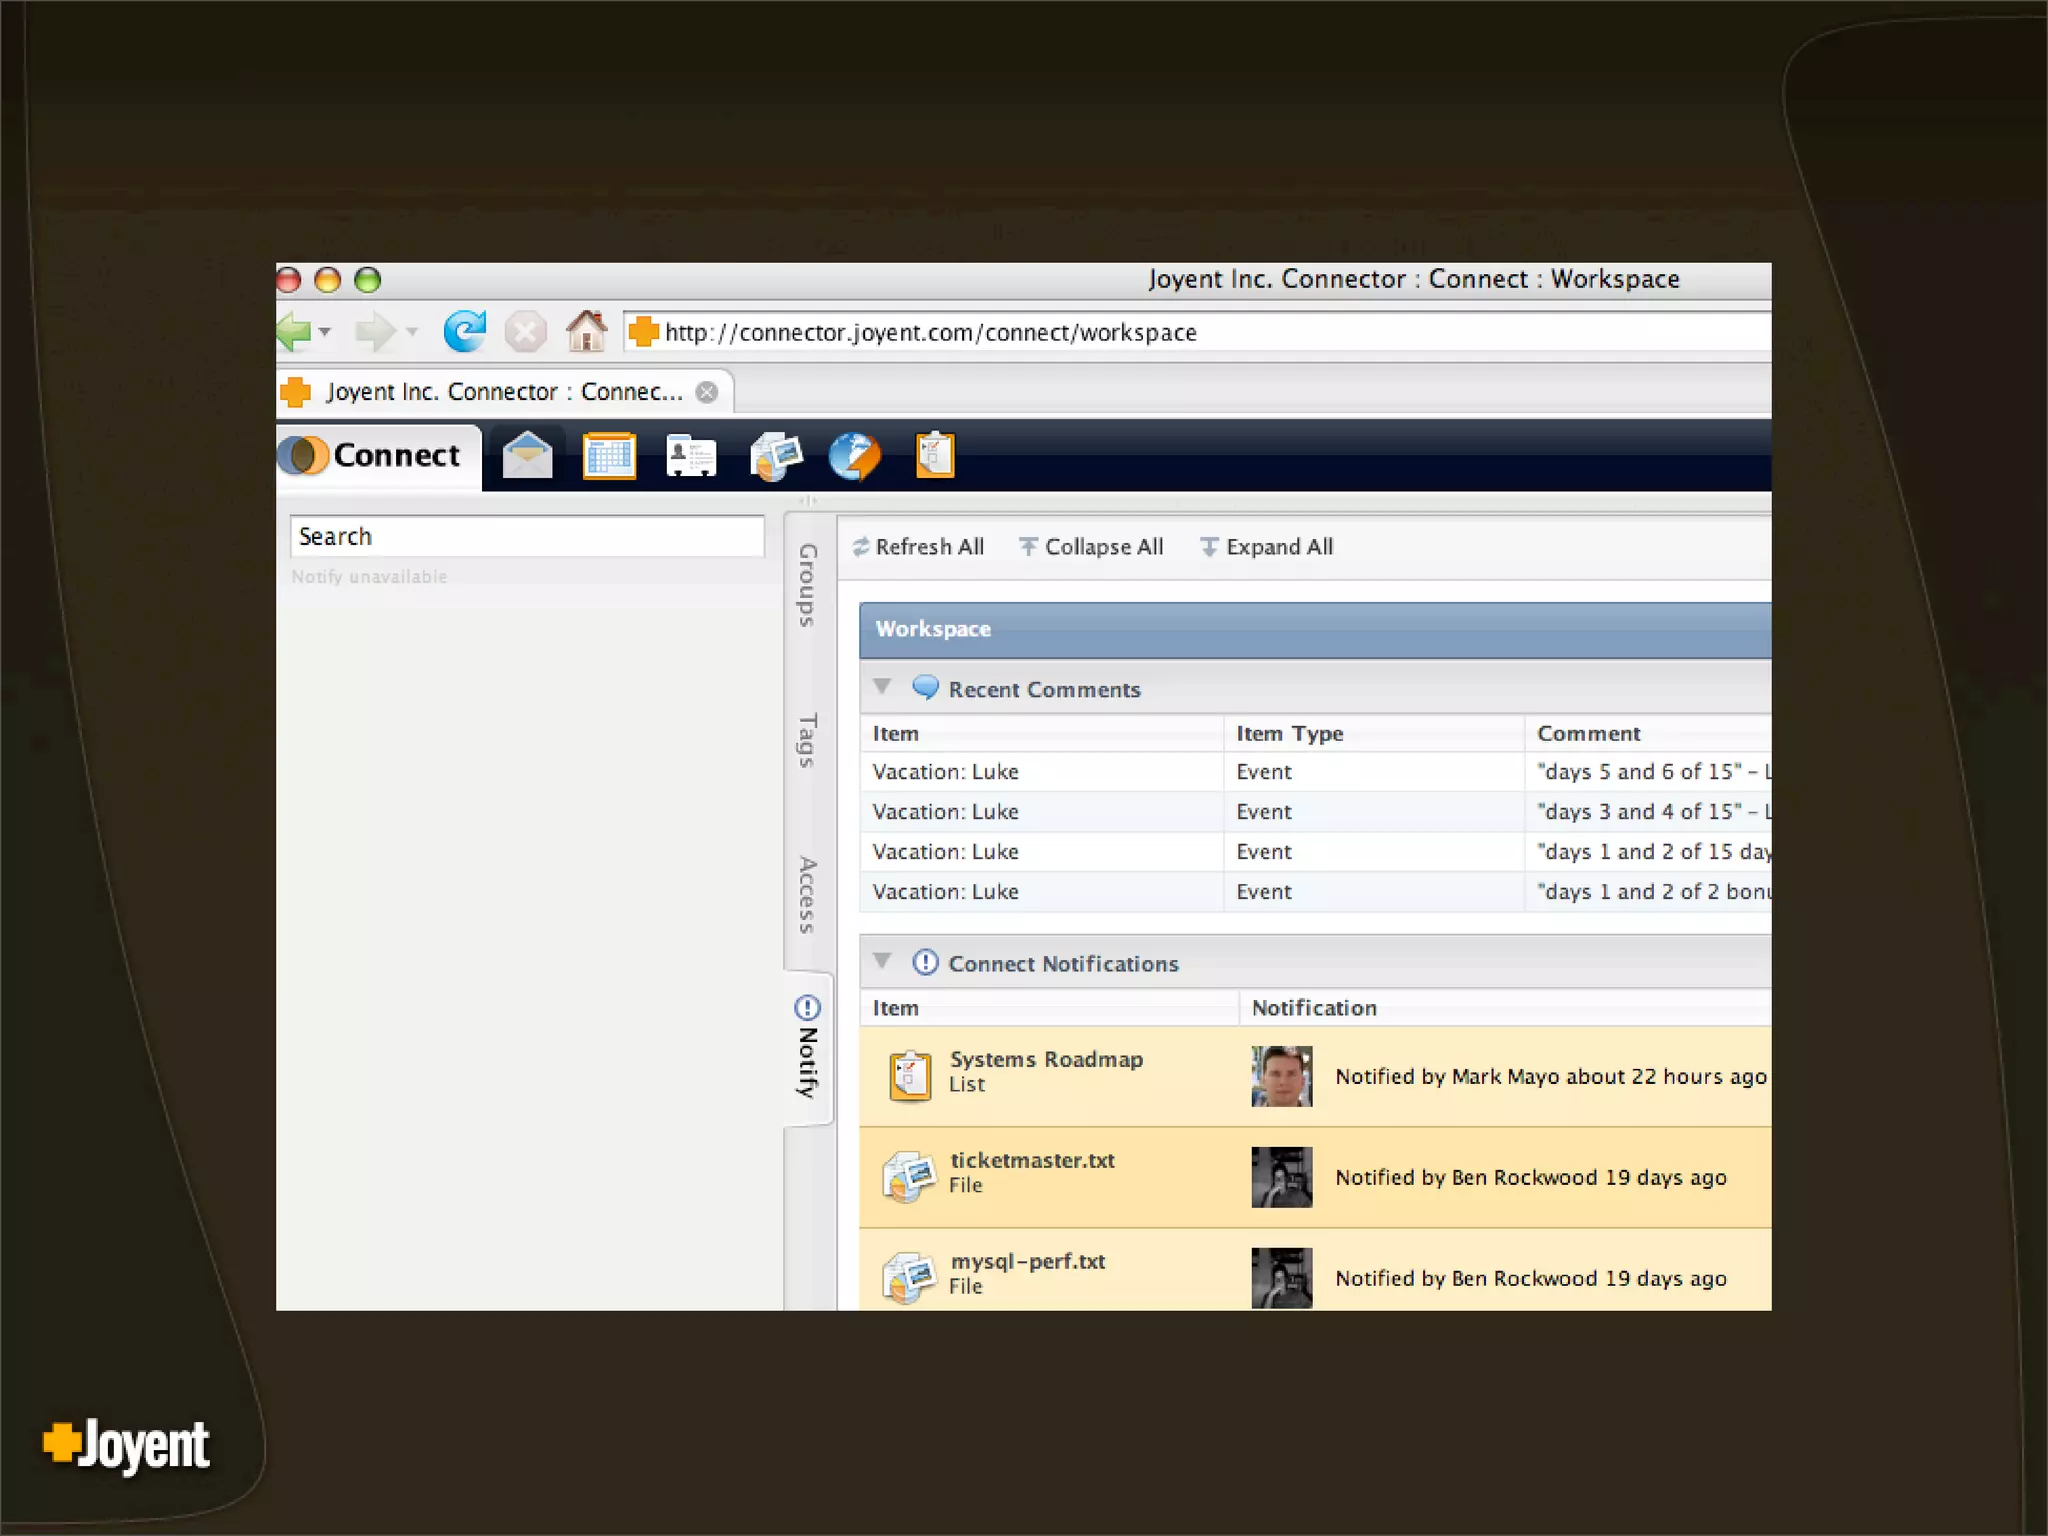Image resolution: width=2048 pixels, height=1536 pixels.
Task: Open the mysql-perf.txt file
Action: 1028,1261
